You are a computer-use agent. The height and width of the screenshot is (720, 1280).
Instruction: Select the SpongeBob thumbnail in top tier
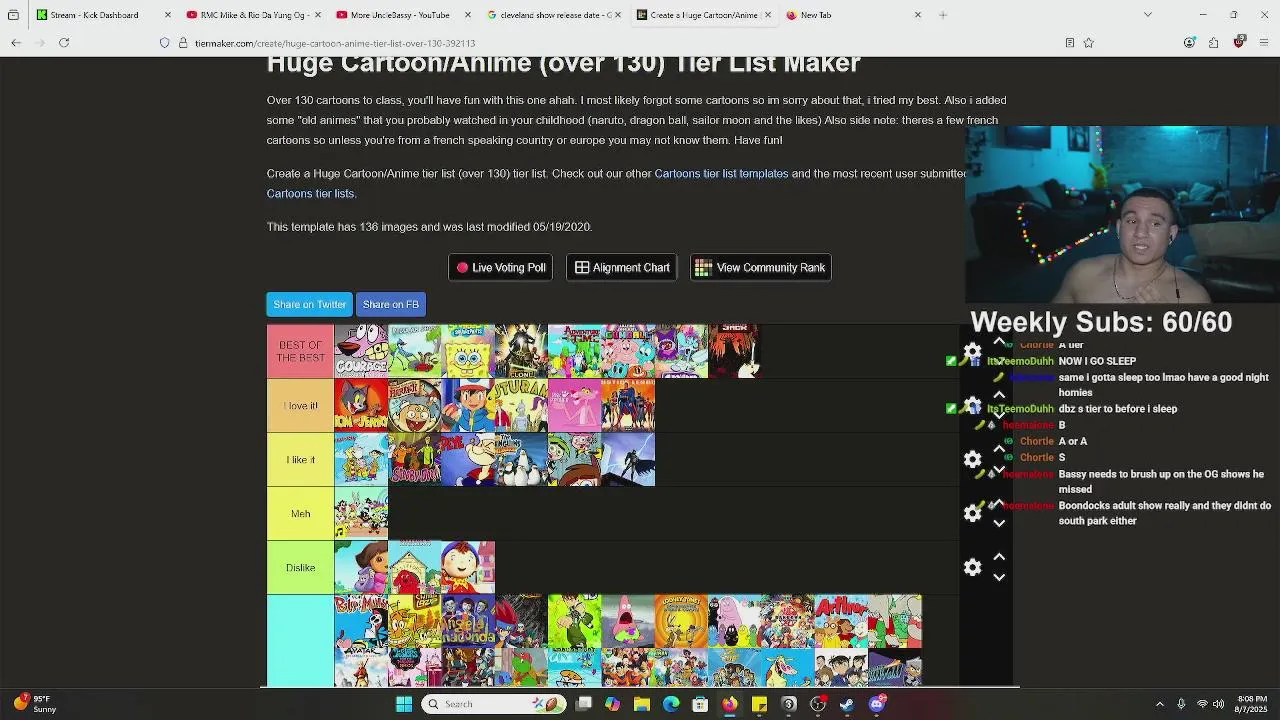468,351
